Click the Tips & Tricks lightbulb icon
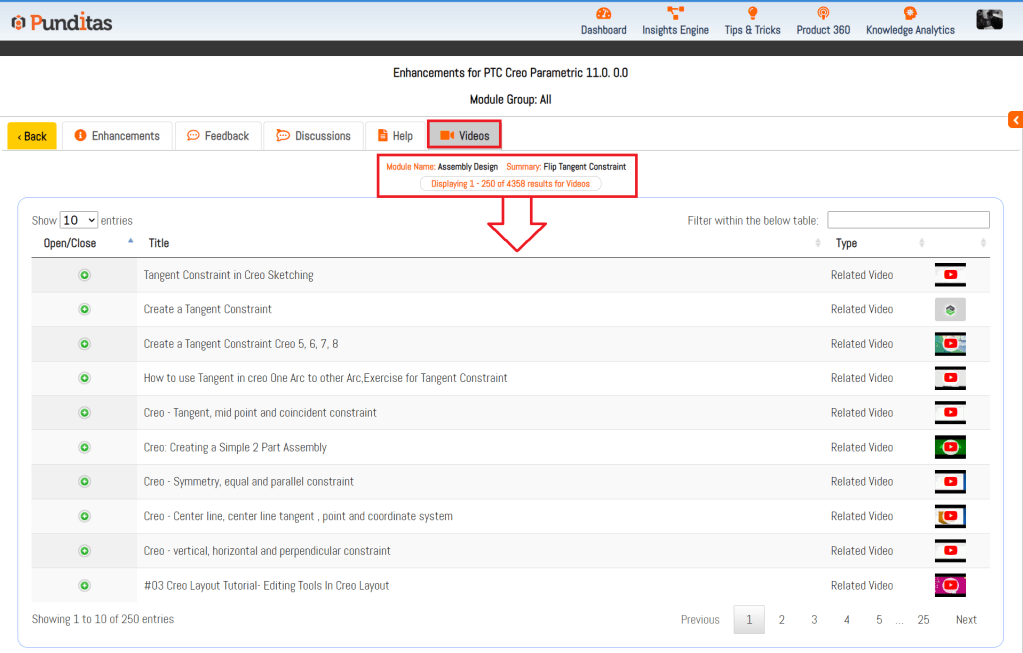Image resolution: width=1023 pixels, height=653 pixels. click(x=752, y=14)
